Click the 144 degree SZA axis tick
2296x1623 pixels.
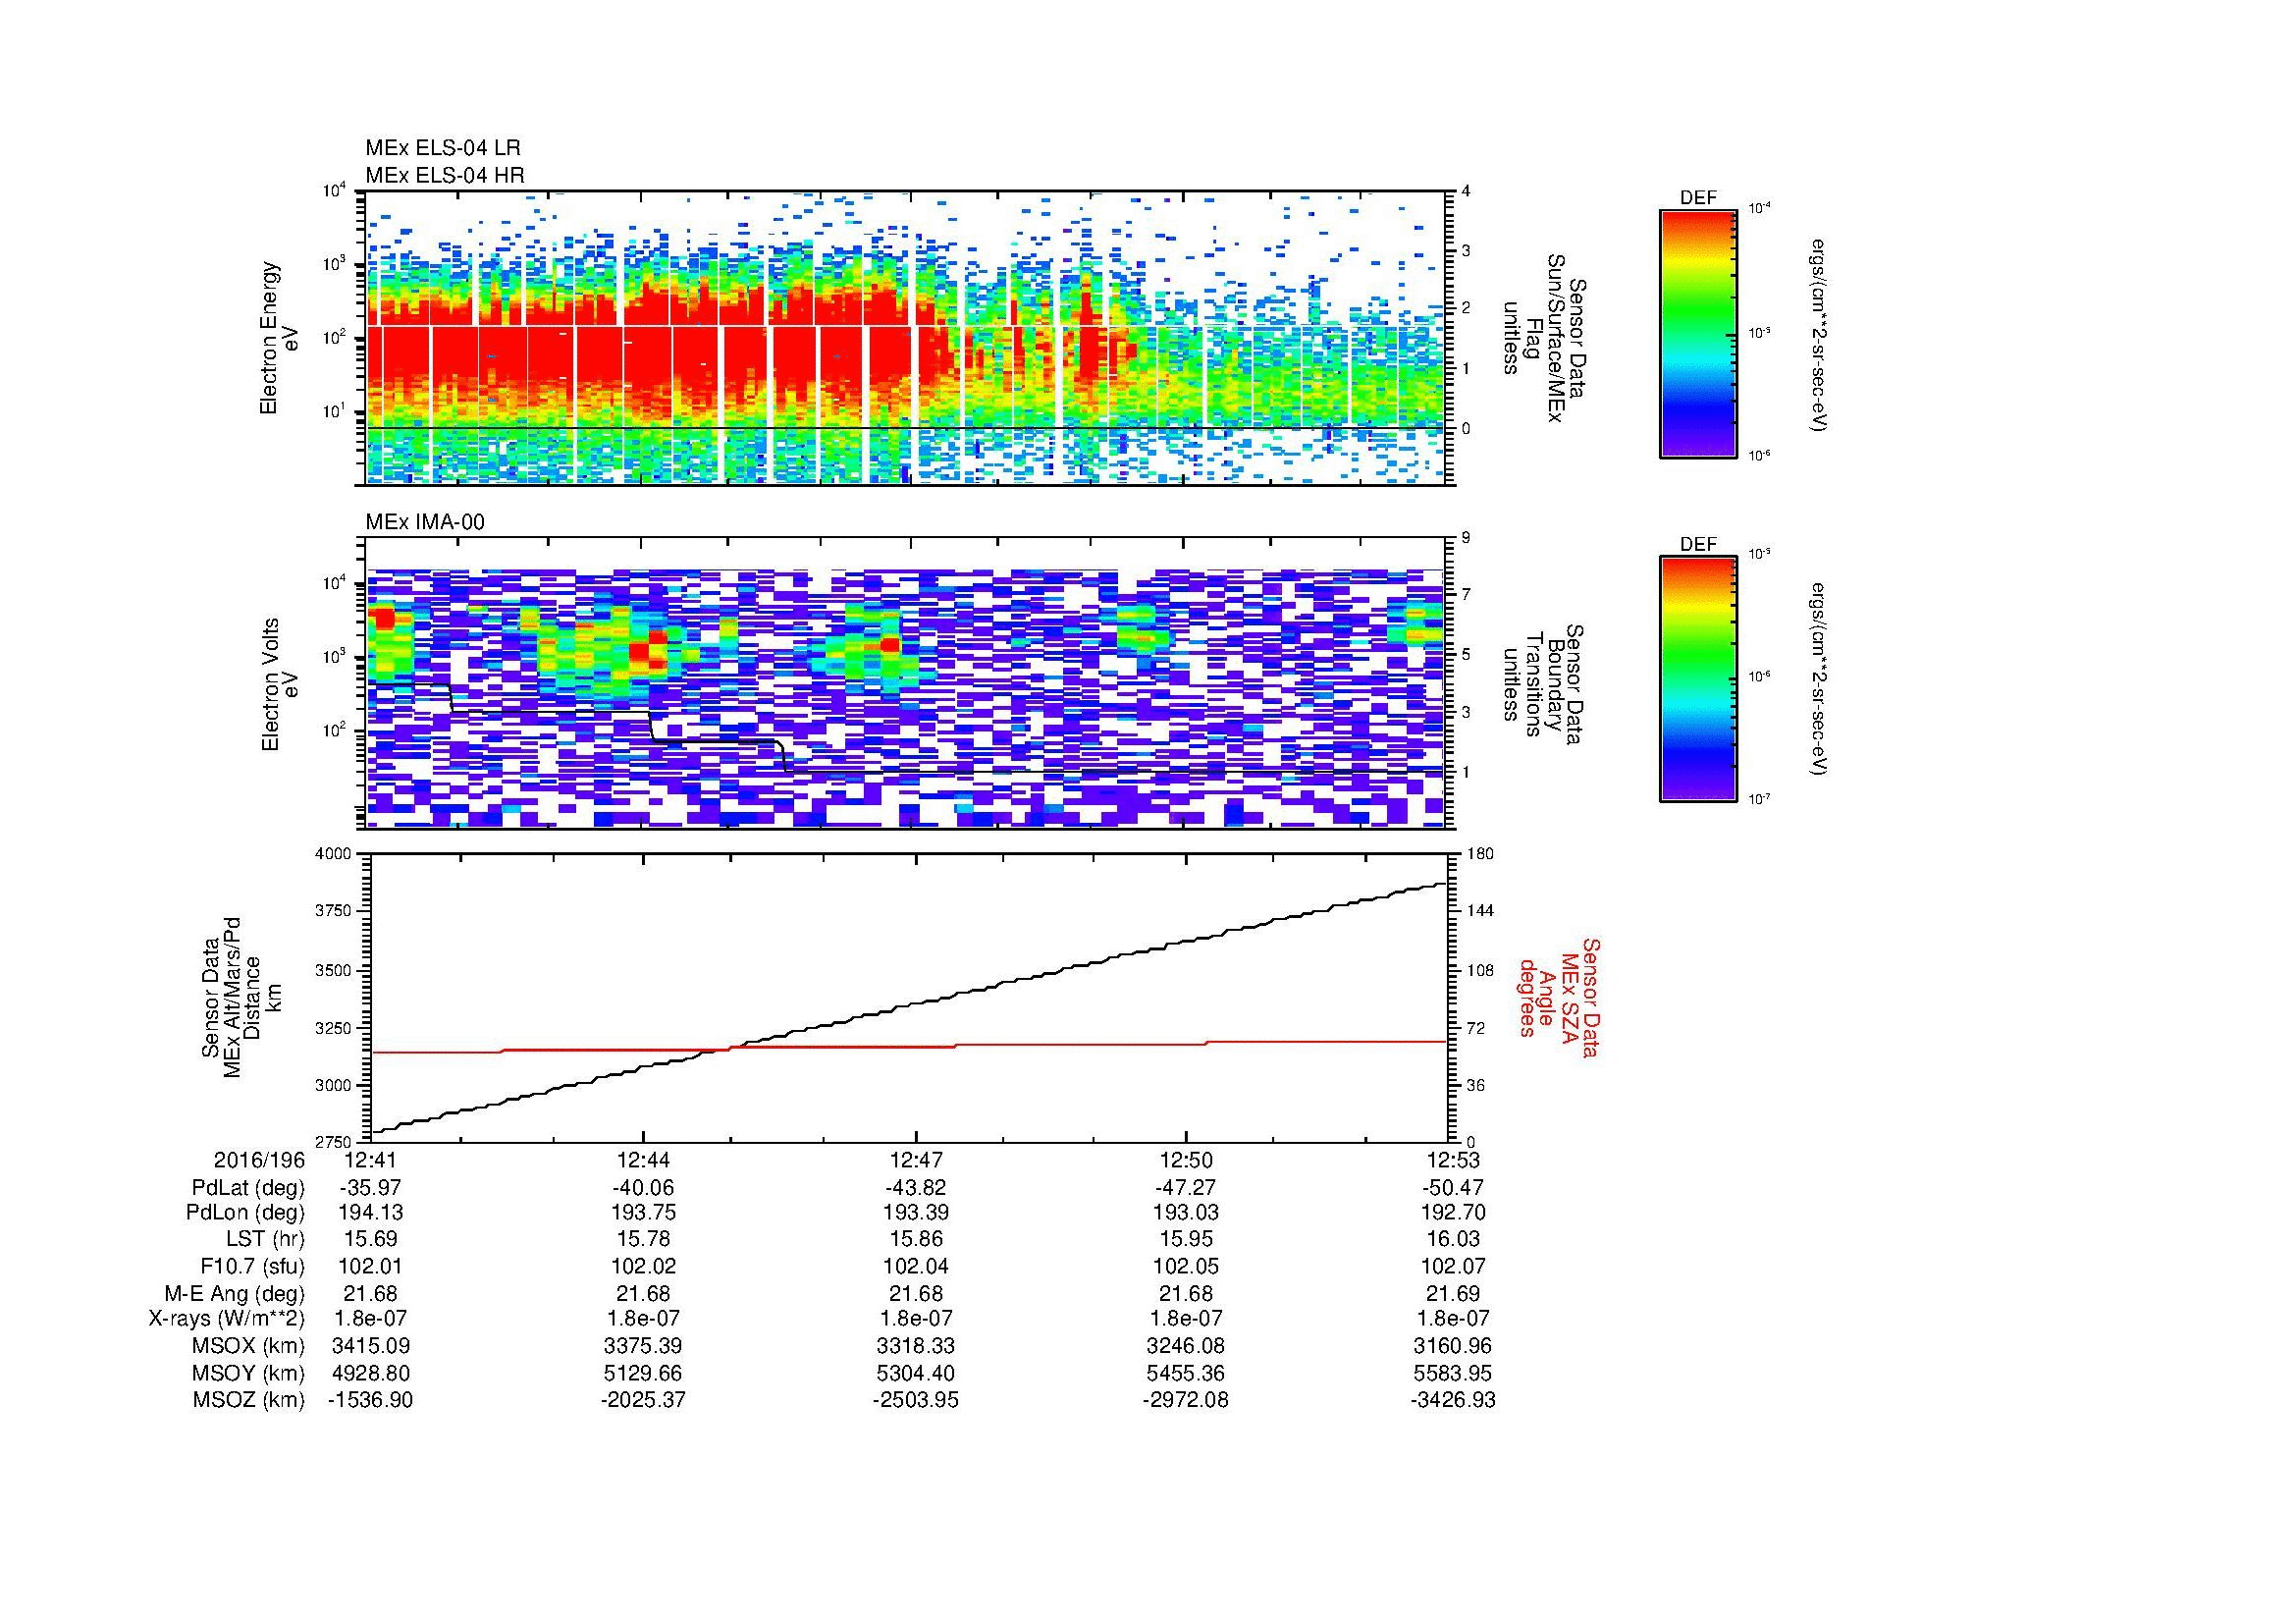click(1481, 911)
